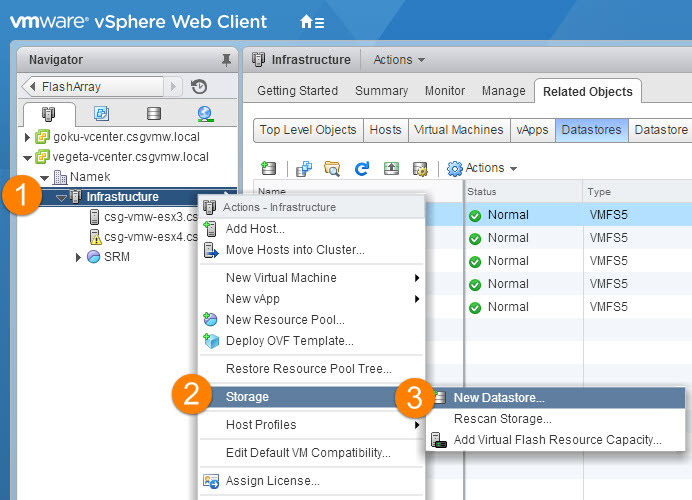Click the first Normal status row
Viewport: 692px width, 500px height.
pyautogui.click(x=508, y=215)
